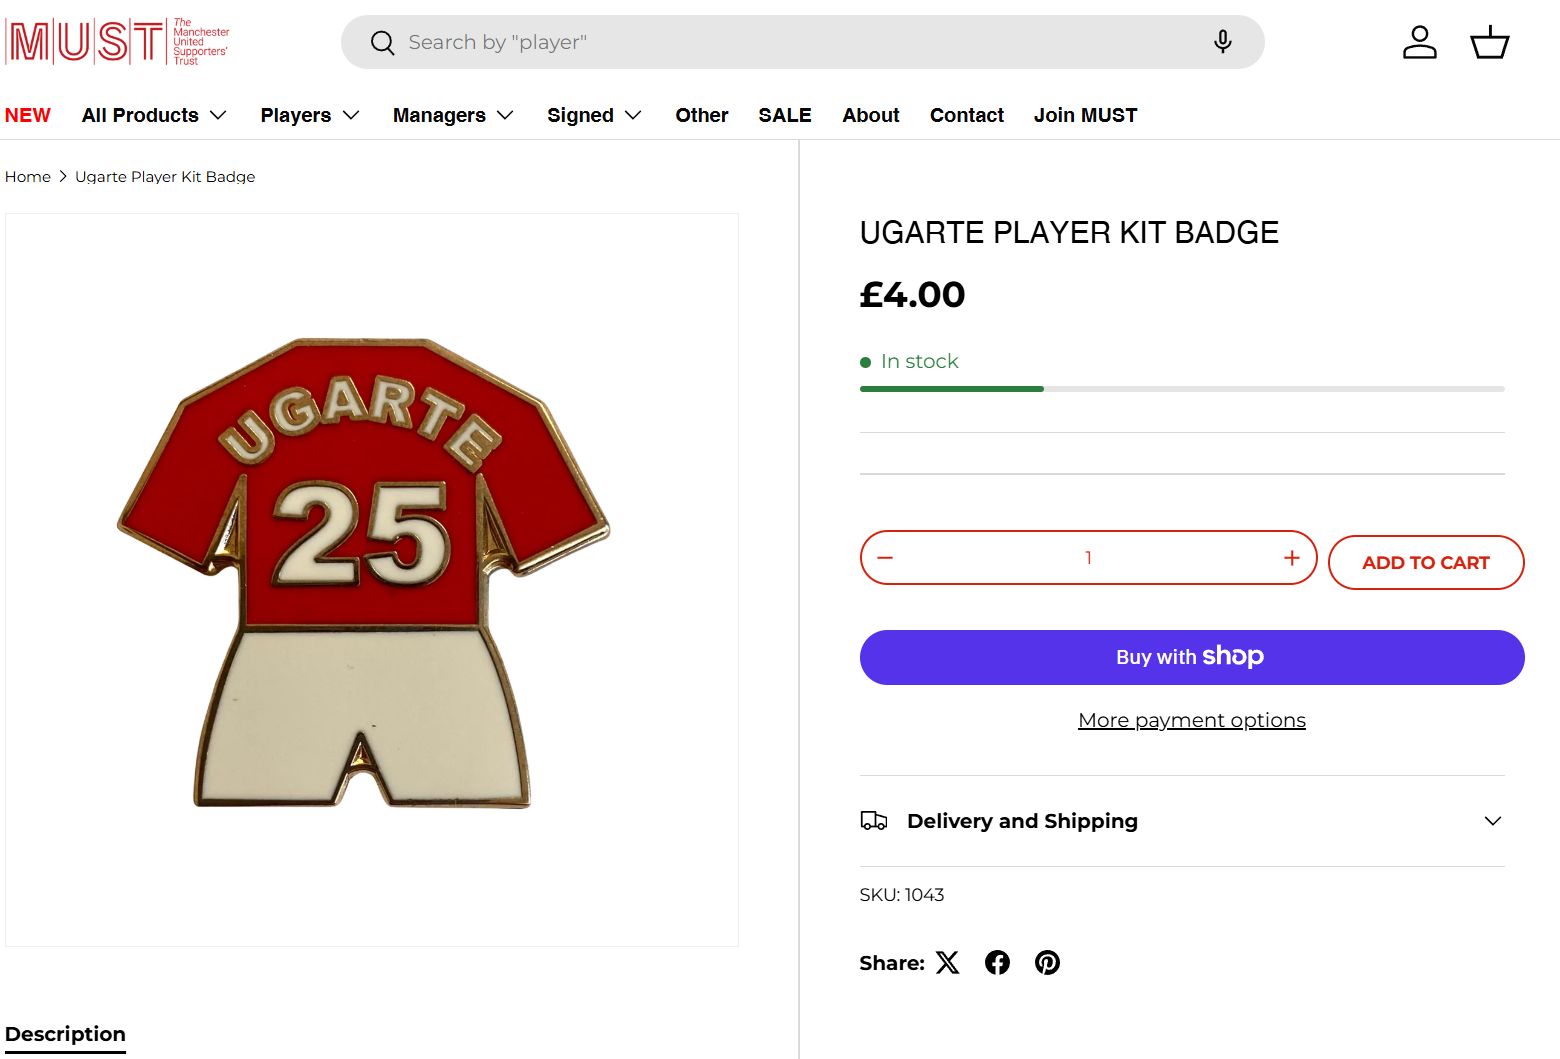
Task: Decrease quantity with minus button
Action: (885, 558)
